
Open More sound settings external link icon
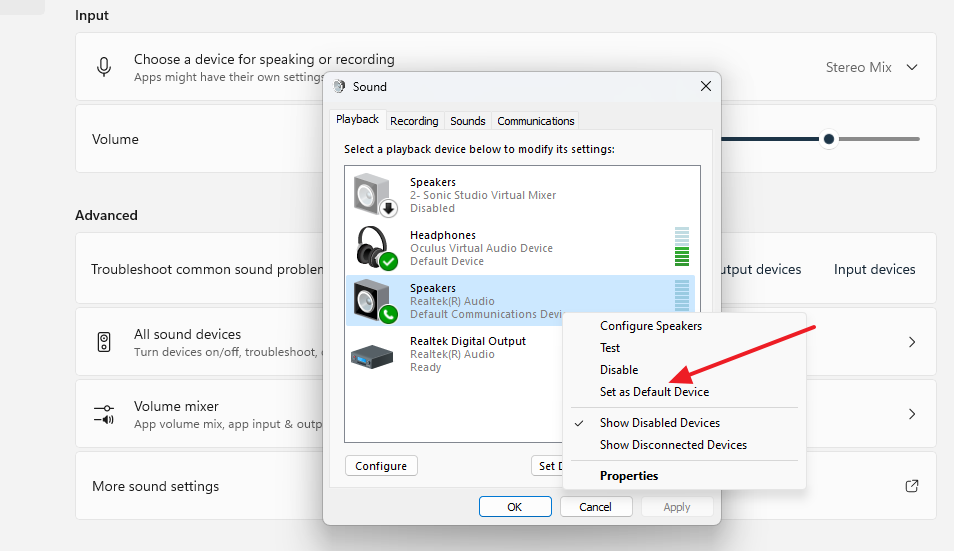[911, 486]
